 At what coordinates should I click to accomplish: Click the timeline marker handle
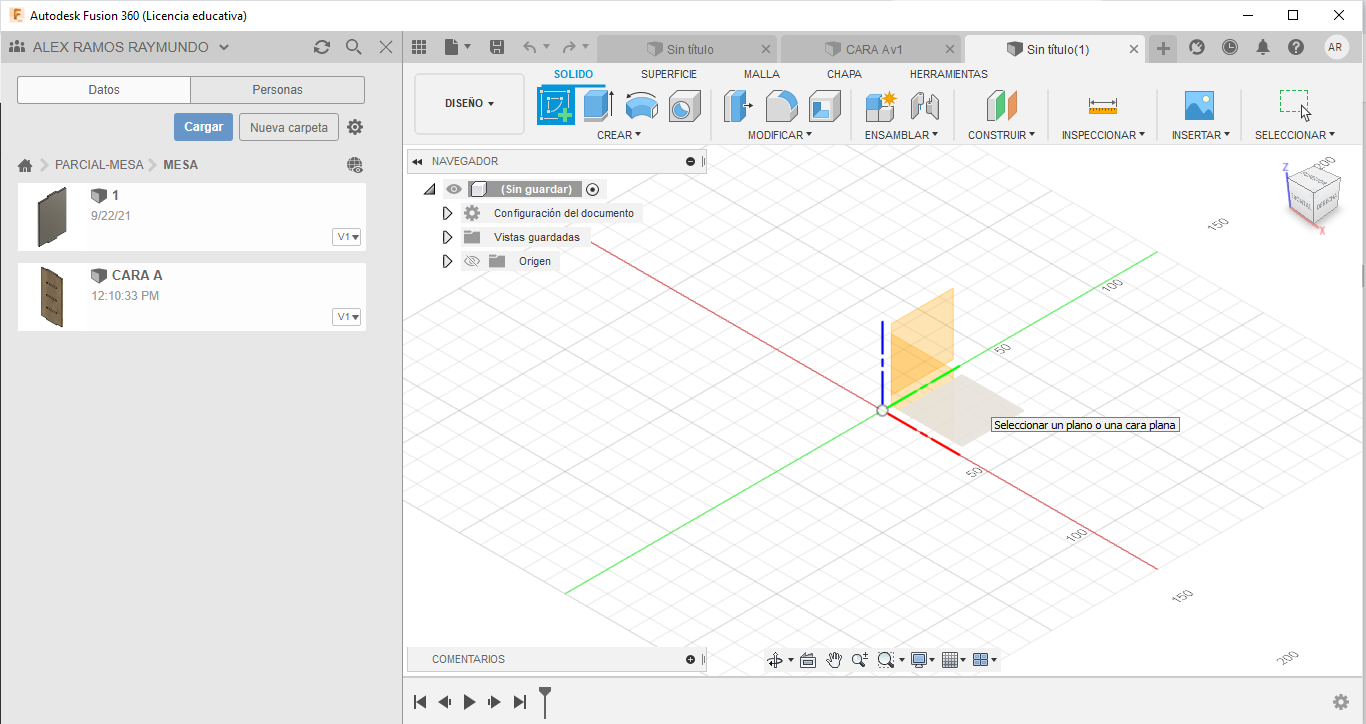tap(545, 700)
